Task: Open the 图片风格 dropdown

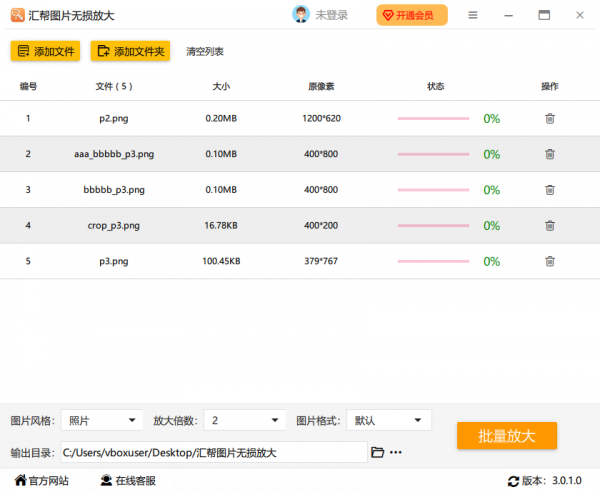Action: [101, 421]
